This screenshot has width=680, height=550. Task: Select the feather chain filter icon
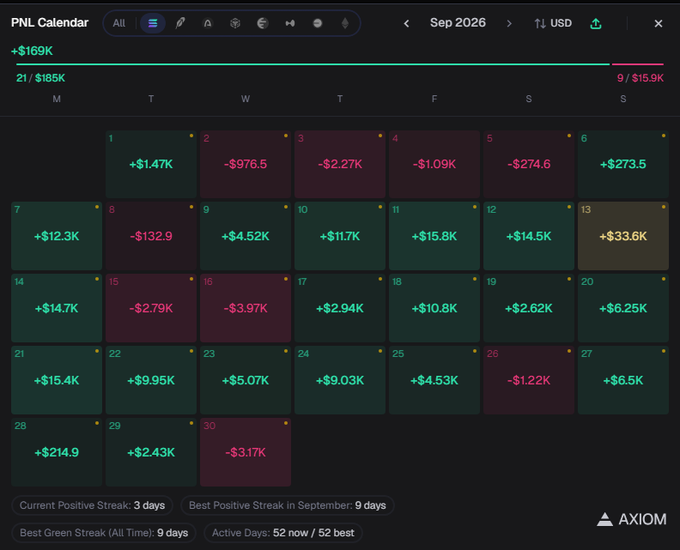click(180, 23)
